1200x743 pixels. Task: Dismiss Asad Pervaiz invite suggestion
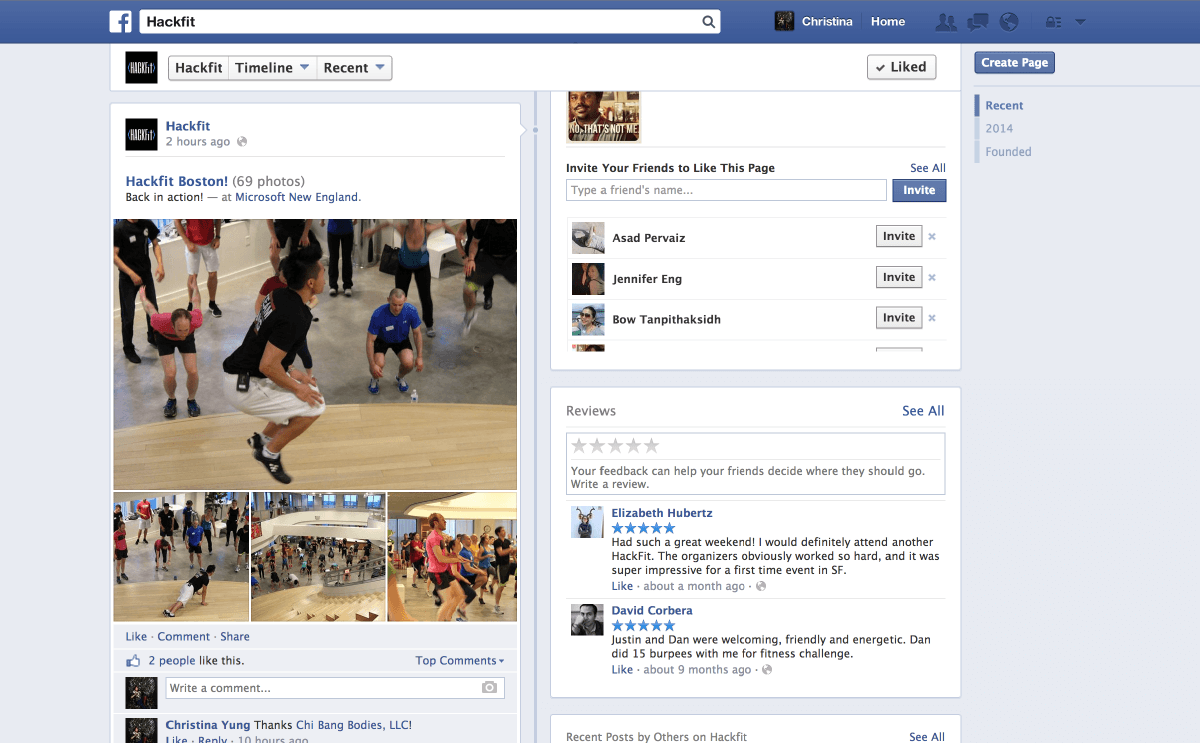[932, 237]
